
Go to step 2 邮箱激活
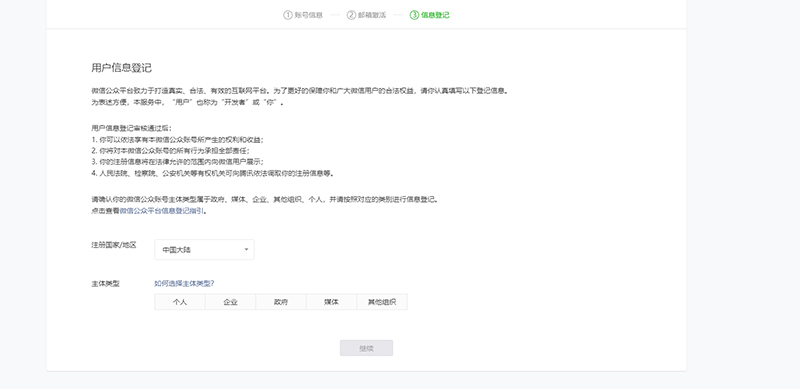[366, 15]
